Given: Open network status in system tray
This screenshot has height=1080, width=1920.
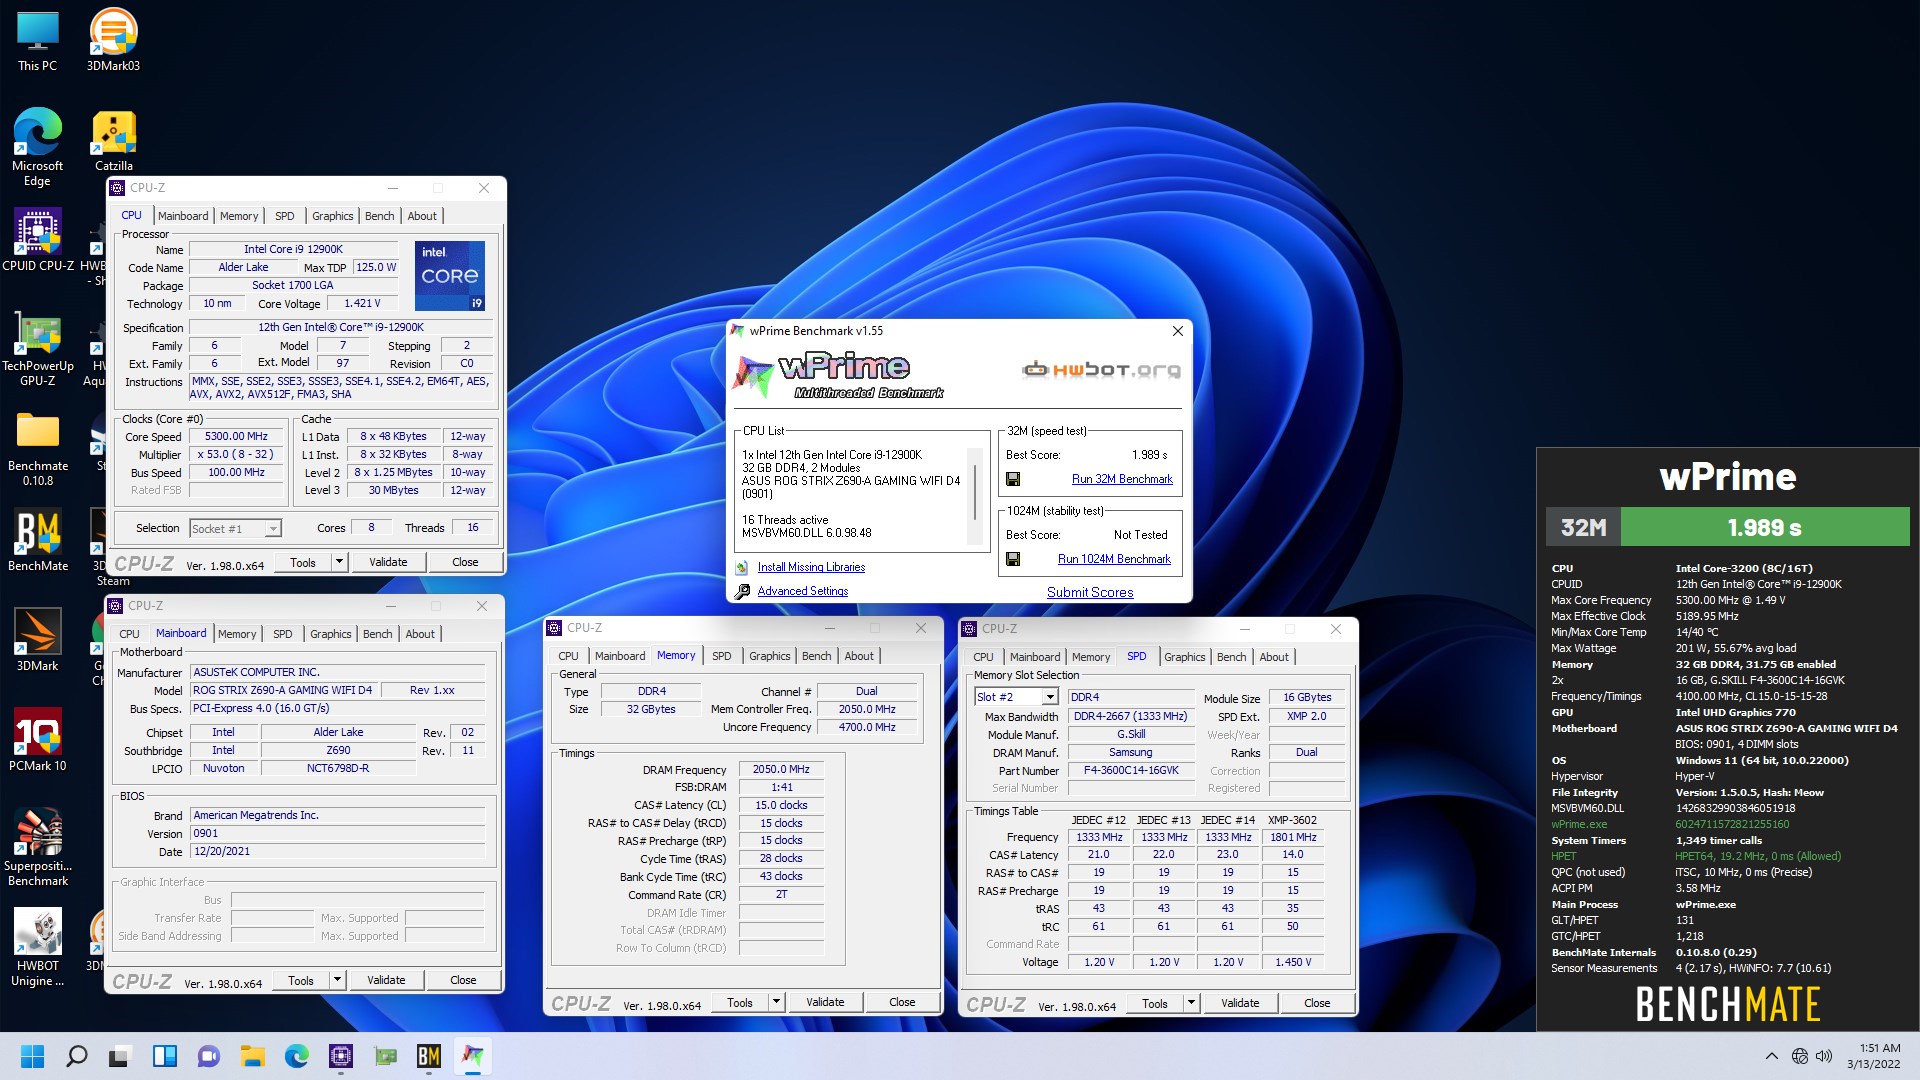Looking at the screenshot, I should 1799,1056.
